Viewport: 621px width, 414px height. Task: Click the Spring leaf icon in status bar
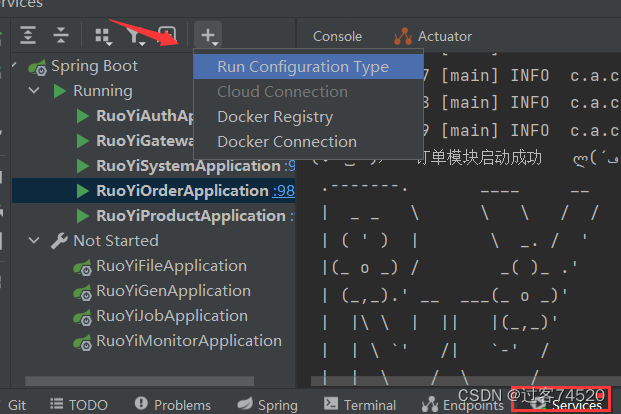point(245,404)
